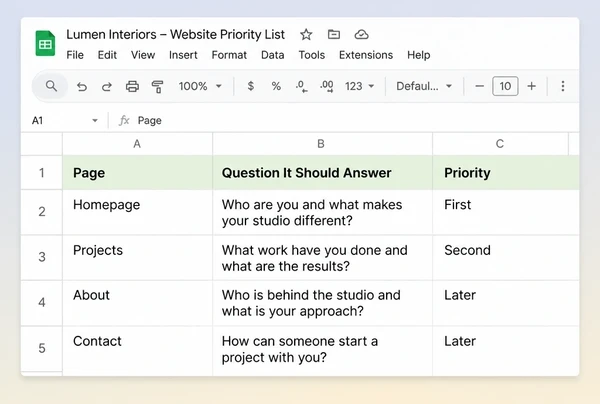Select the About cell
Screen dimensions: 600x404
[137, 303]
